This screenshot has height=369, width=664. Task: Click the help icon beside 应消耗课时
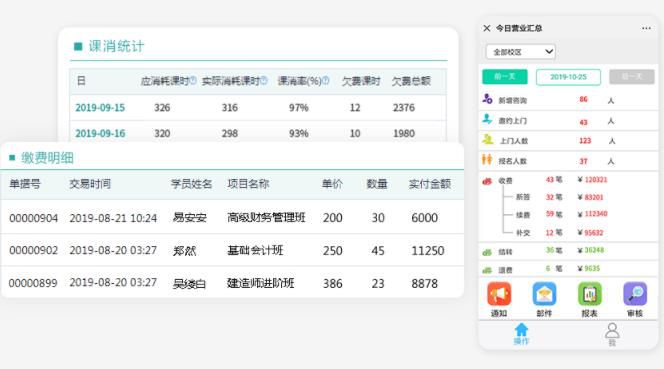[x=193, y=80]
